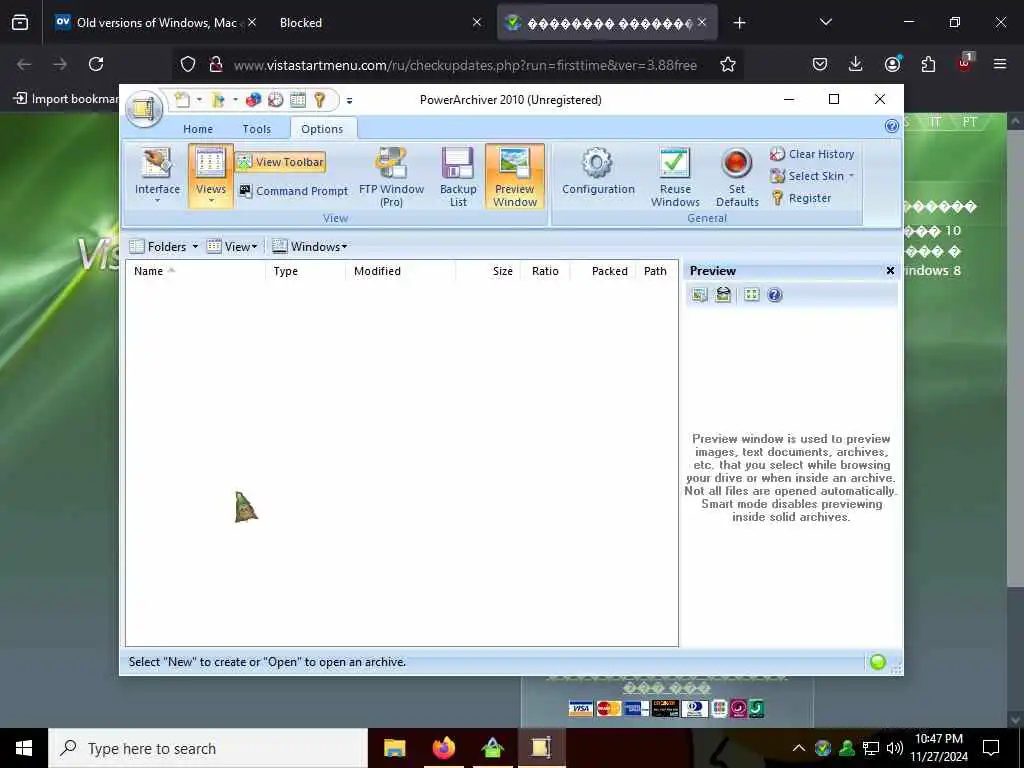The width and height of the screenshot is (1024, 768).
Task: Click the Windows Start button
Action: 24,748
